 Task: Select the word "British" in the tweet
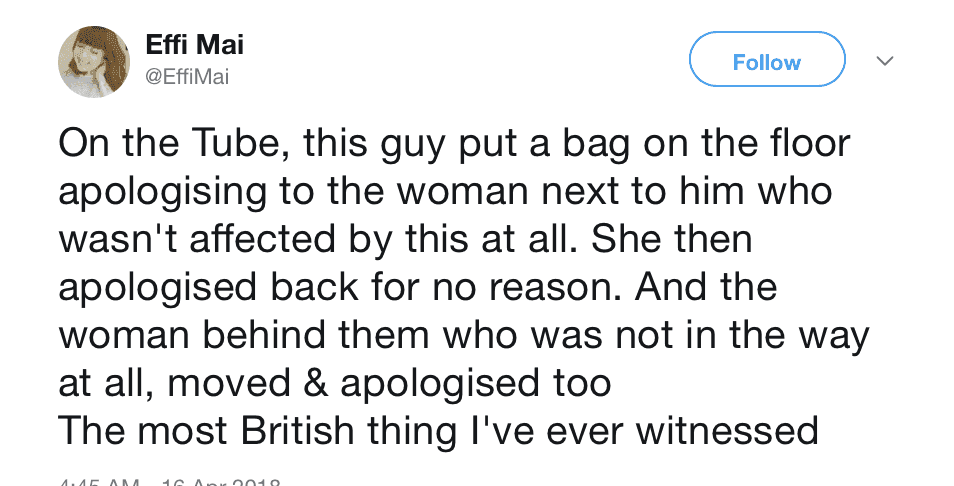pos(297,431)
